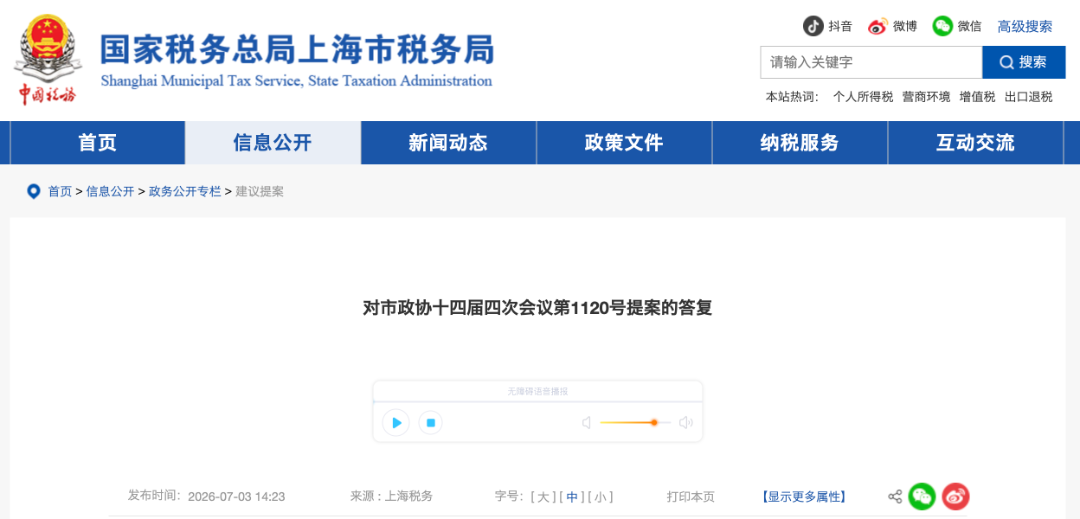Go to breadcrumb 信息公开
1080x519 pixels.
point(110,192)
